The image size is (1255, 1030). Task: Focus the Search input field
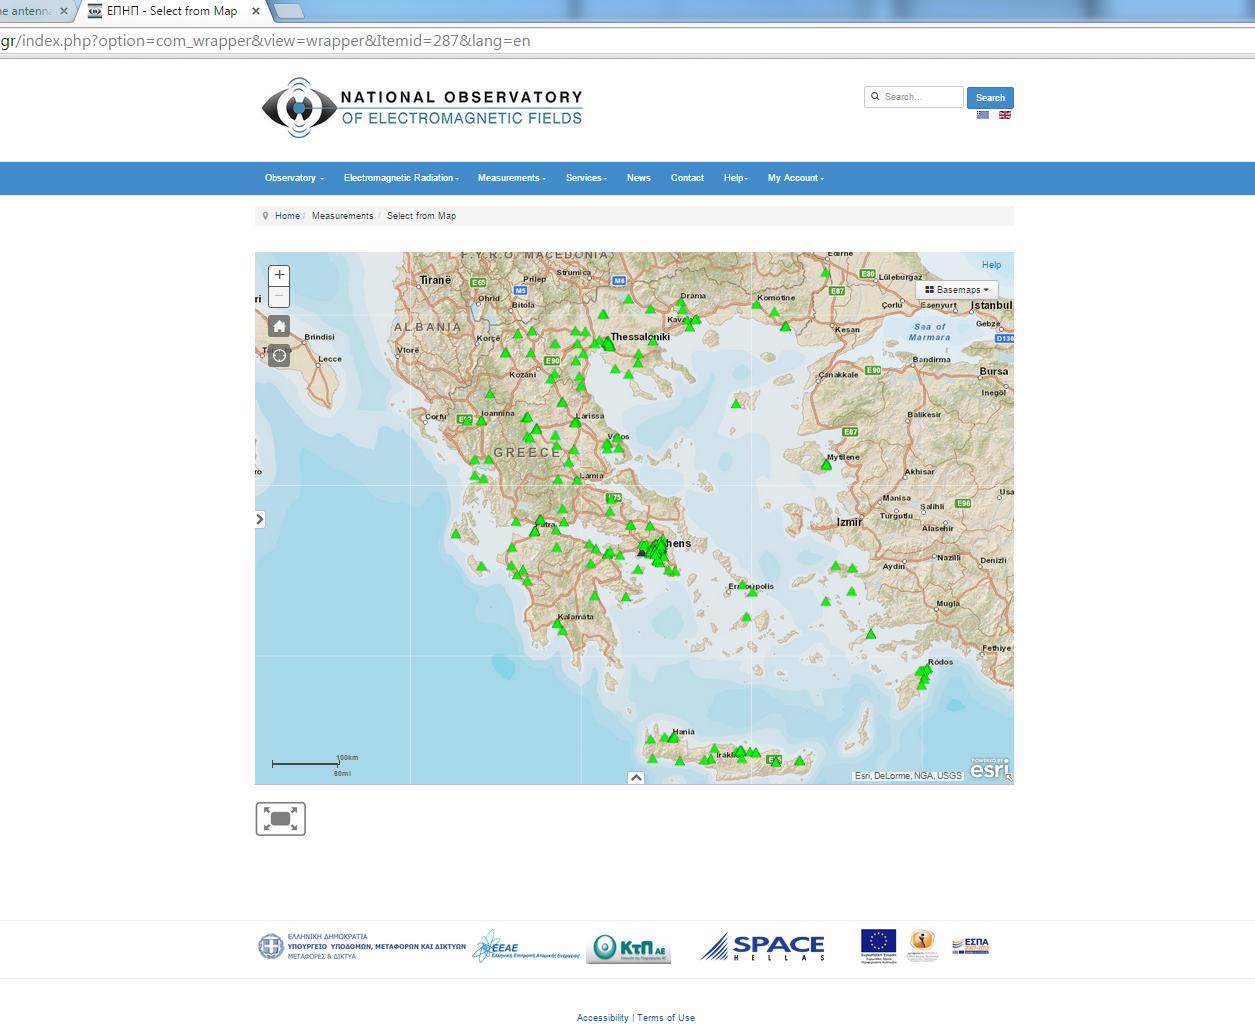coord(914,97)
